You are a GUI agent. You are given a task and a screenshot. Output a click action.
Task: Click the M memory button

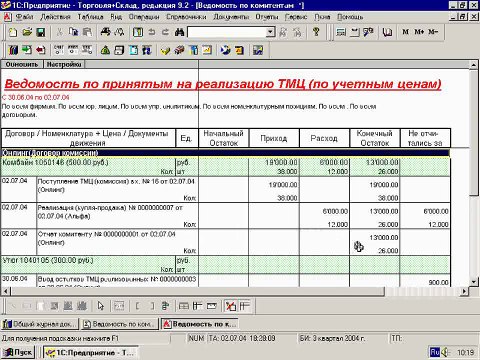(x=406, y=32)
